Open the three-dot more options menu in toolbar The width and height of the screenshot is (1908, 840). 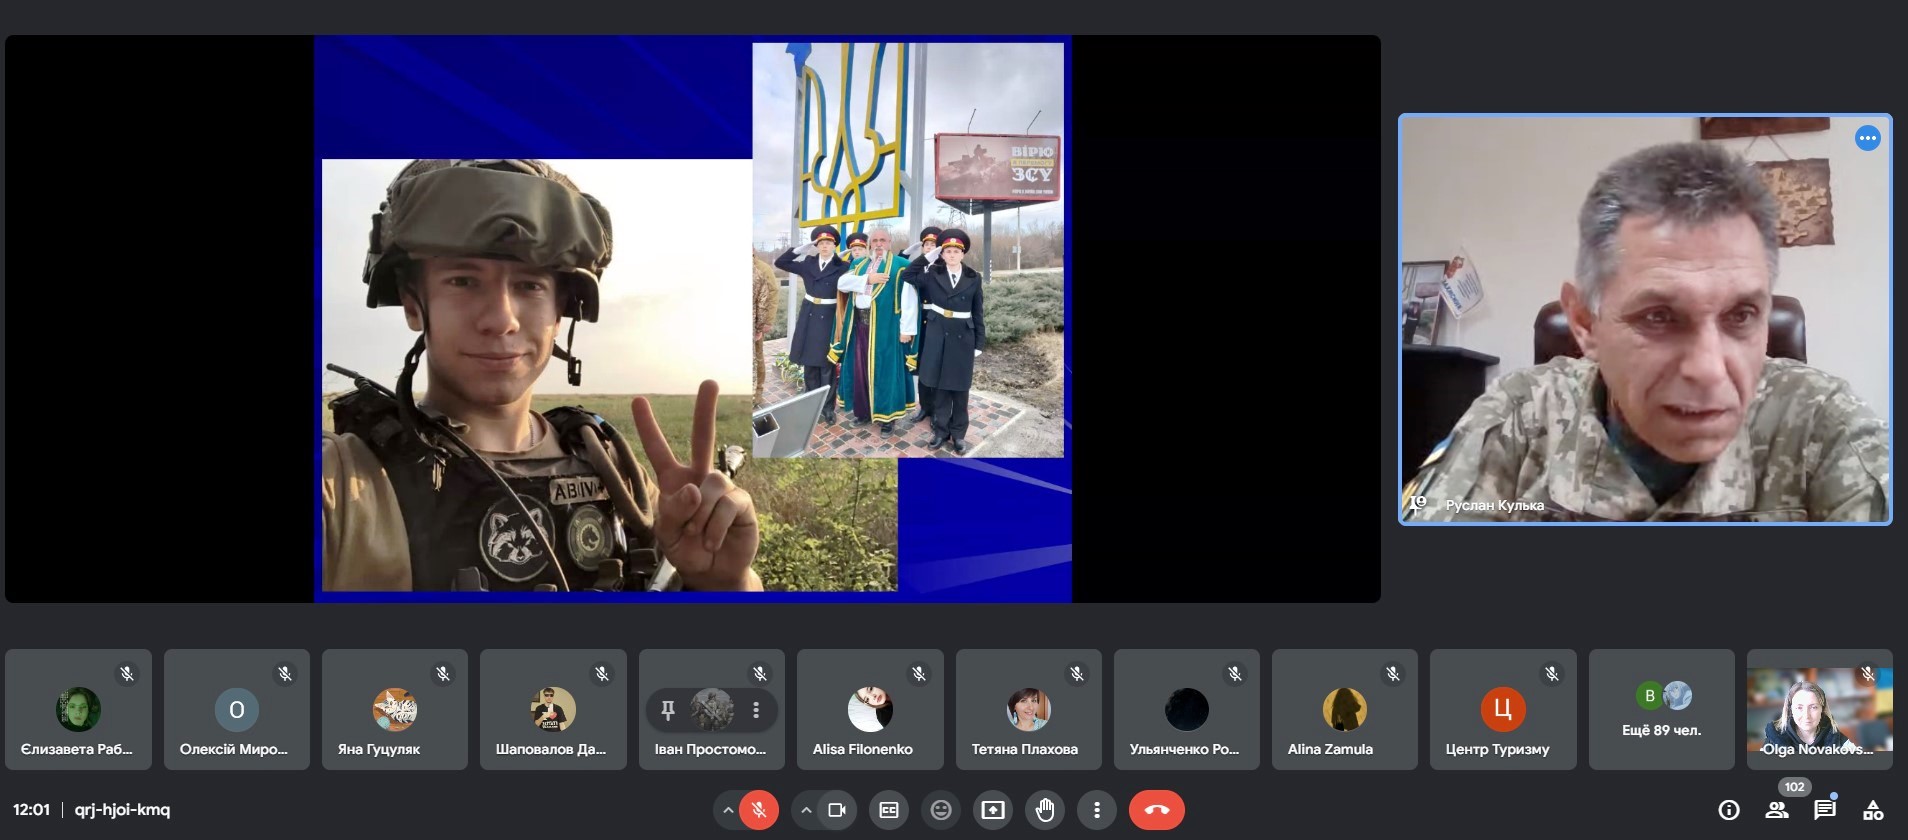1097,810
